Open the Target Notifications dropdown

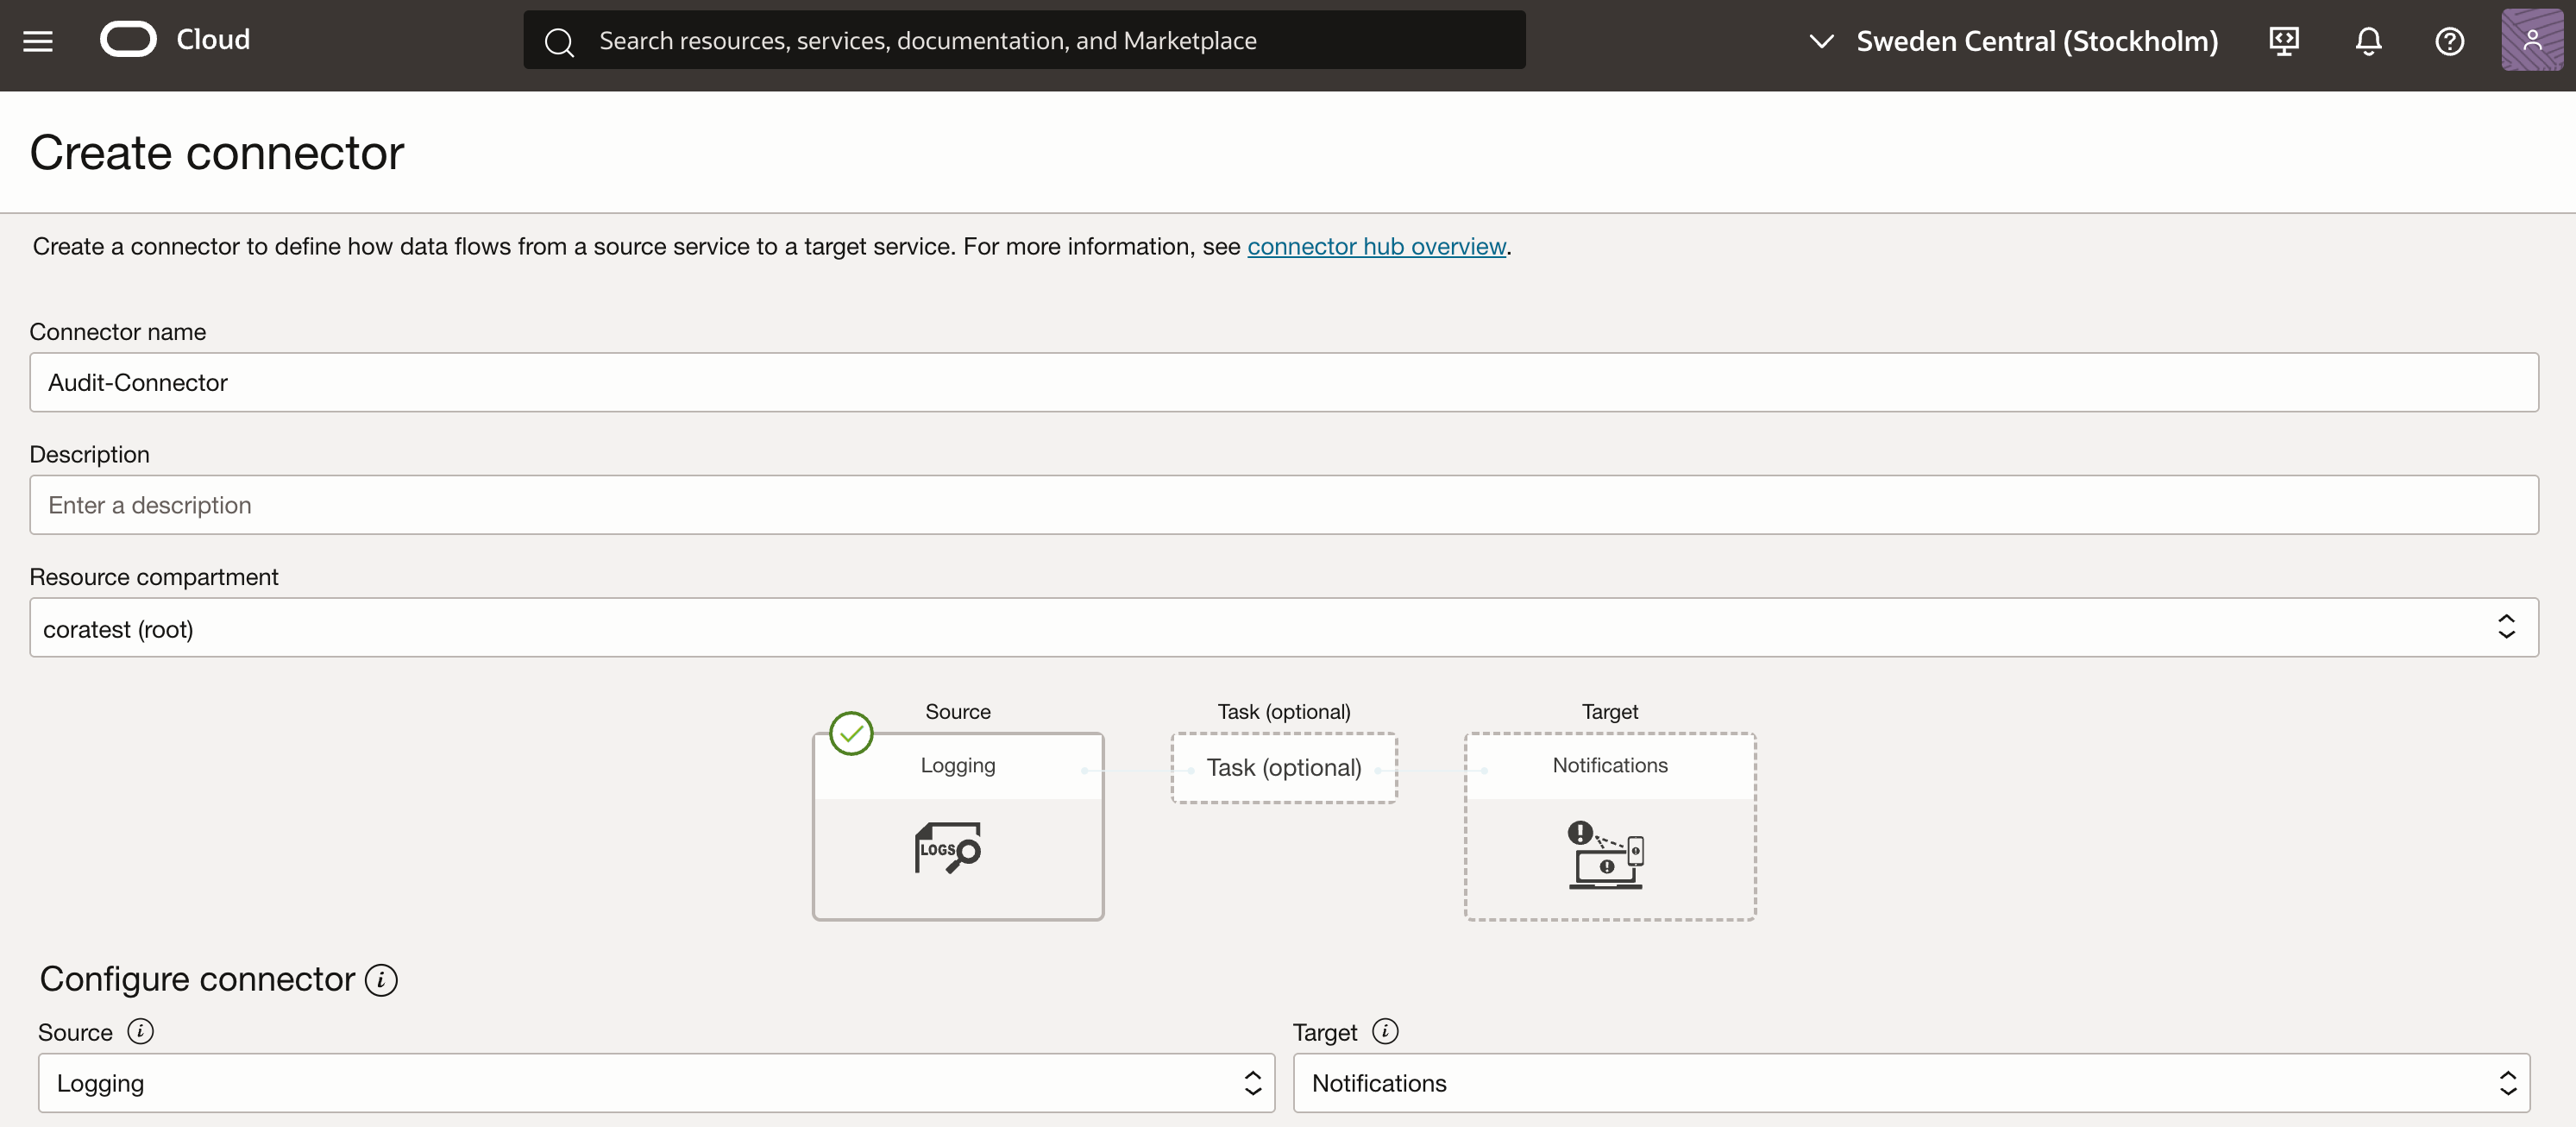[x=1911, y=1082]
